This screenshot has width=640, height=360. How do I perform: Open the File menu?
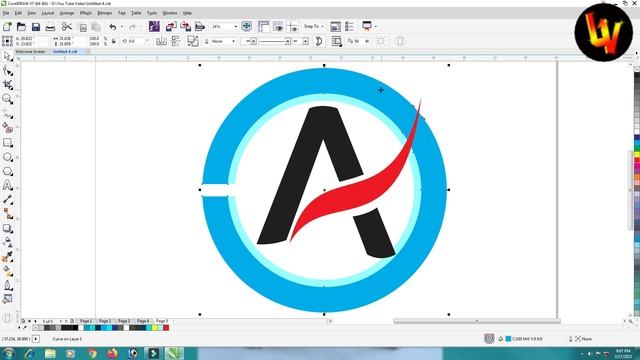coord(6,13)
